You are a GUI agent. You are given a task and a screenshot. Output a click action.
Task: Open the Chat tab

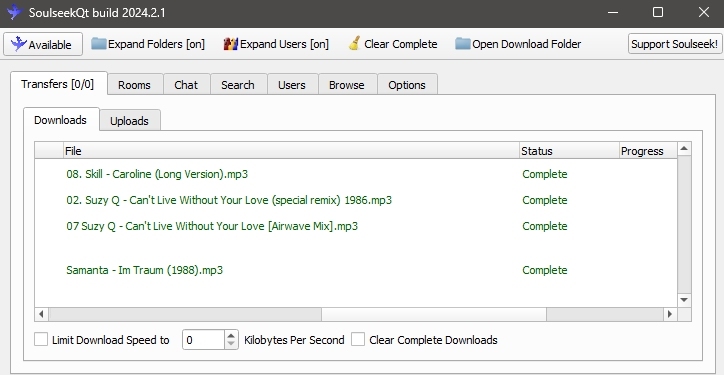[x=186, y=85]
